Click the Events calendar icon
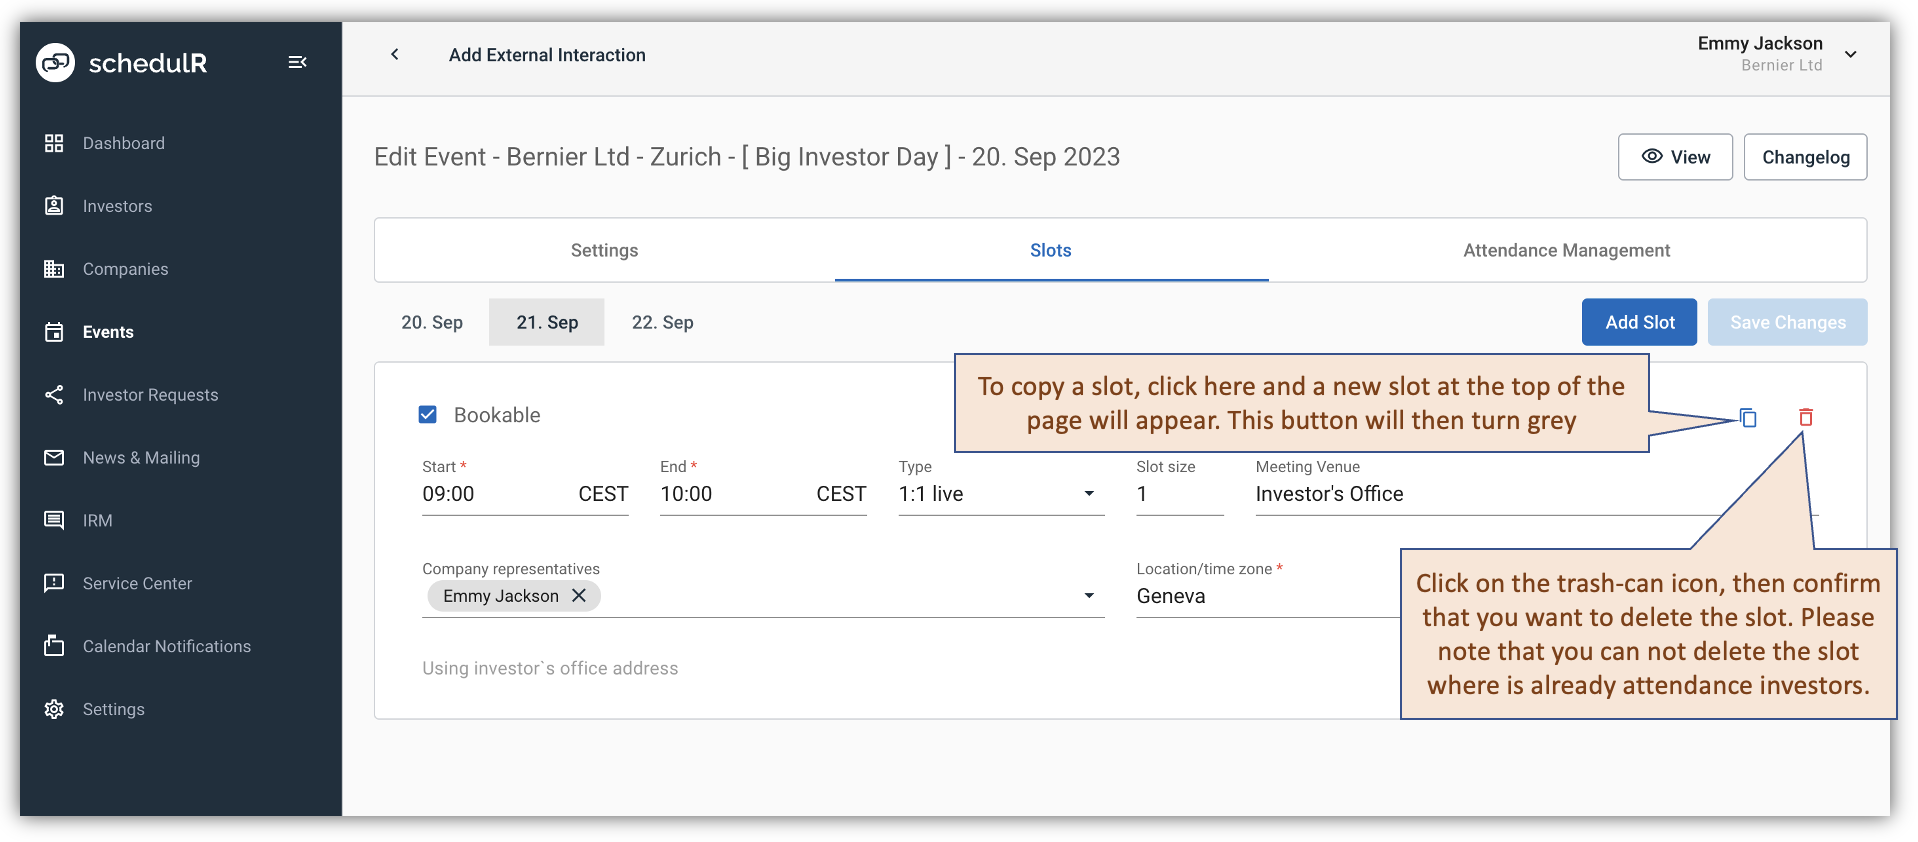Screen dimensions: 1918x842 click(54, 332)
